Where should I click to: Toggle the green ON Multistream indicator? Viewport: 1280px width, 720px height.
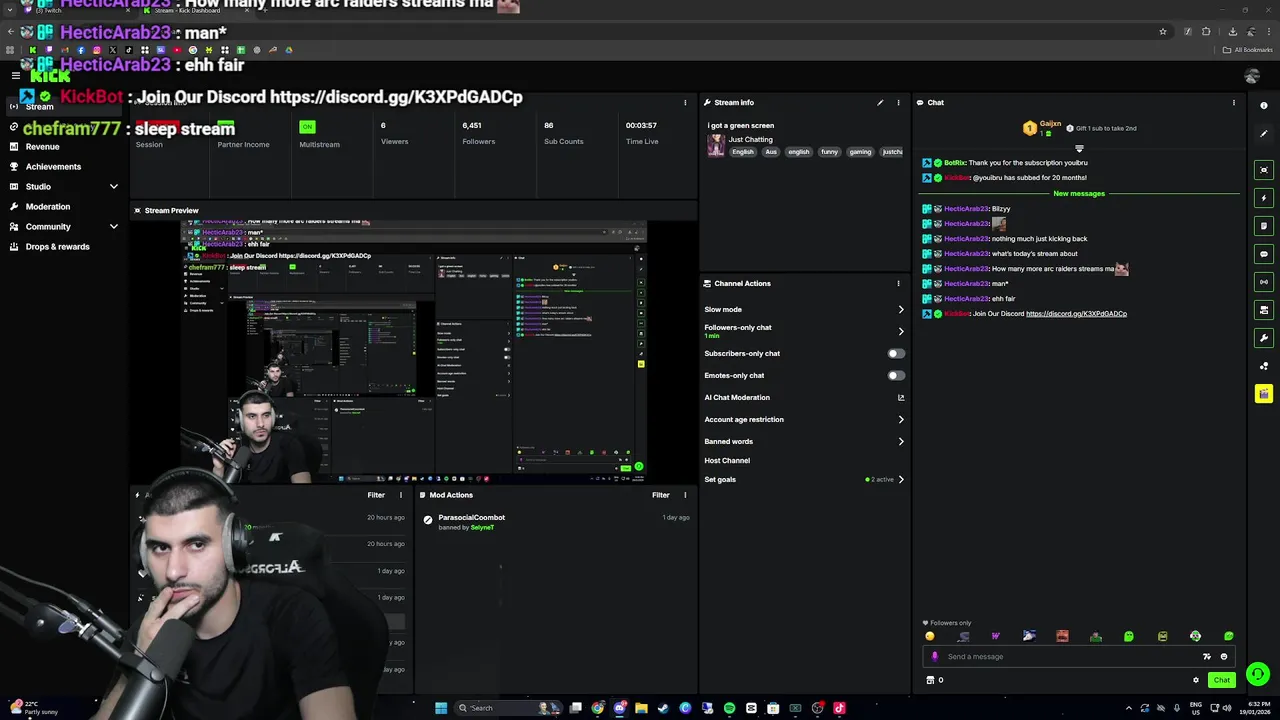click(x=307, y=127)
